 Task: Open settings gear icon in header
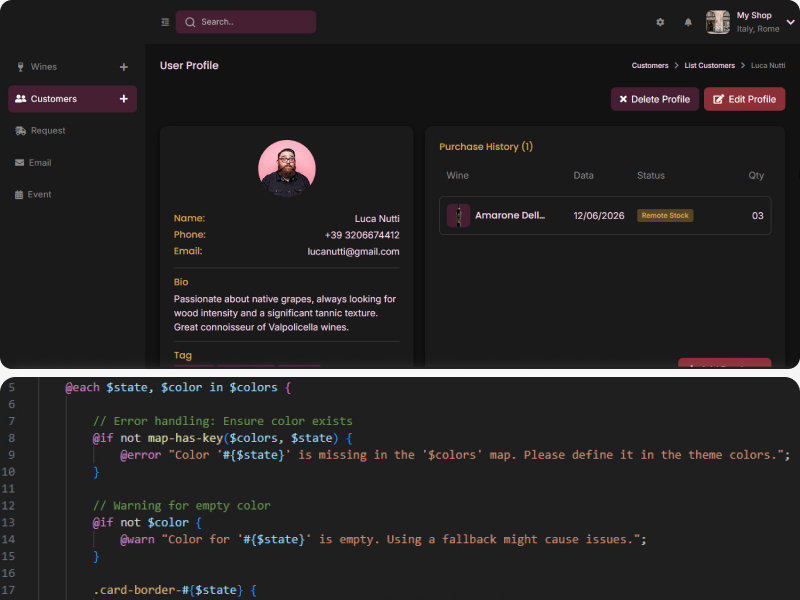pyautogui.click(x=660, y=22)
